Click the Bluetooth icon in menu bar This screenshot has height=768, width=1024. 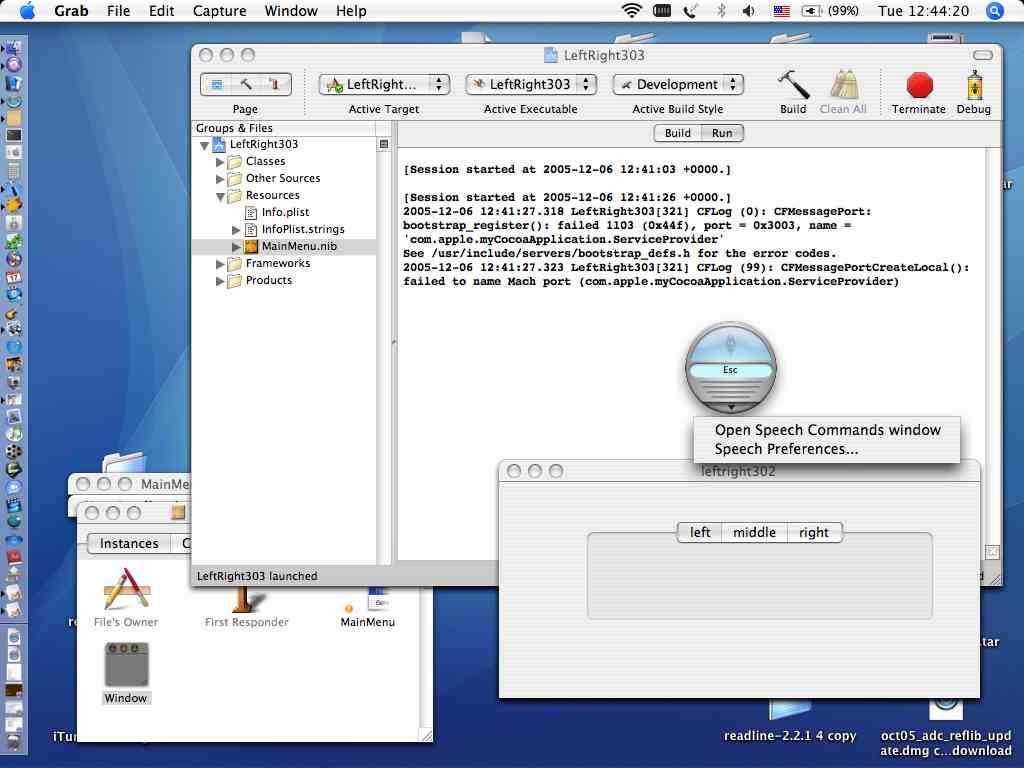(721, 10)
